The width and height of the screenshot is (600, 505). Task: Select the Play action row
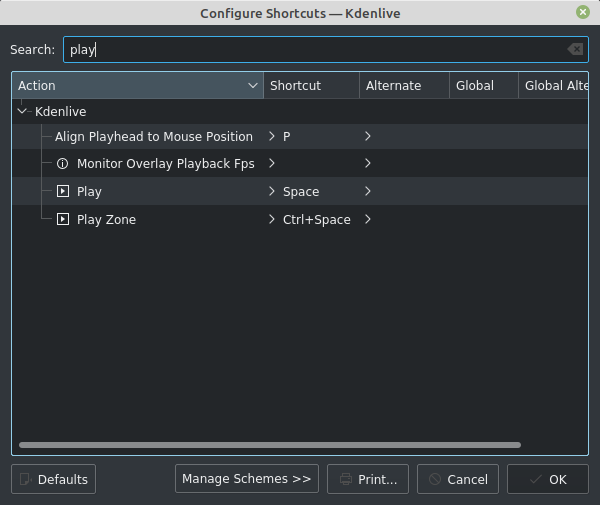tap(300, 191)
